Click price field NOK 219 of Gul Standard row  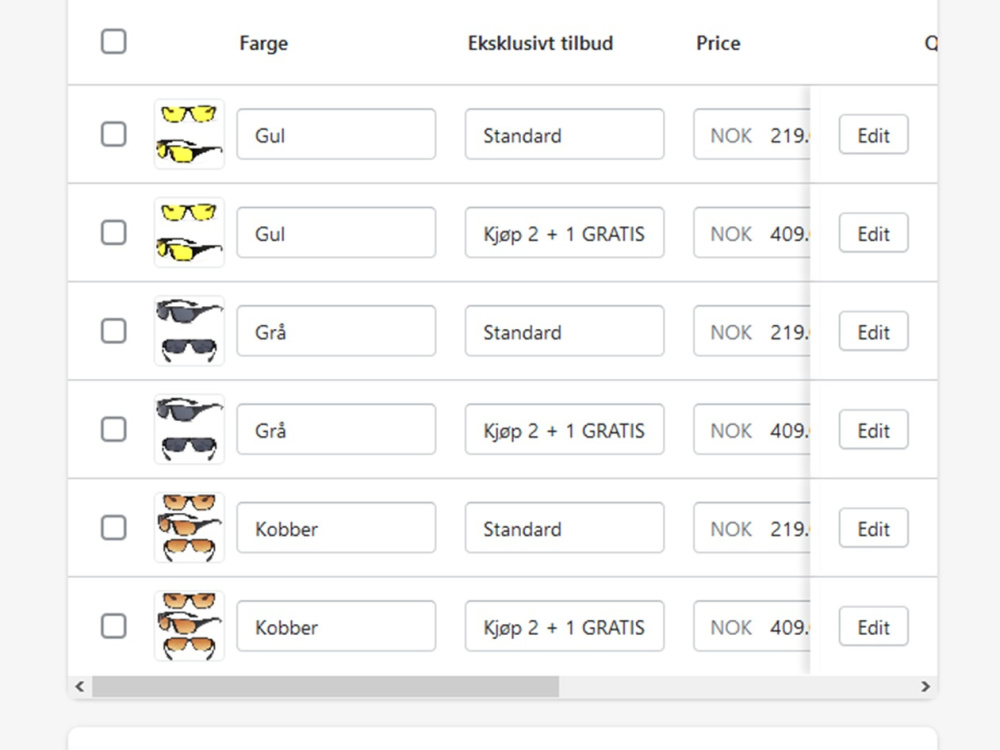(x=751, y=134)
